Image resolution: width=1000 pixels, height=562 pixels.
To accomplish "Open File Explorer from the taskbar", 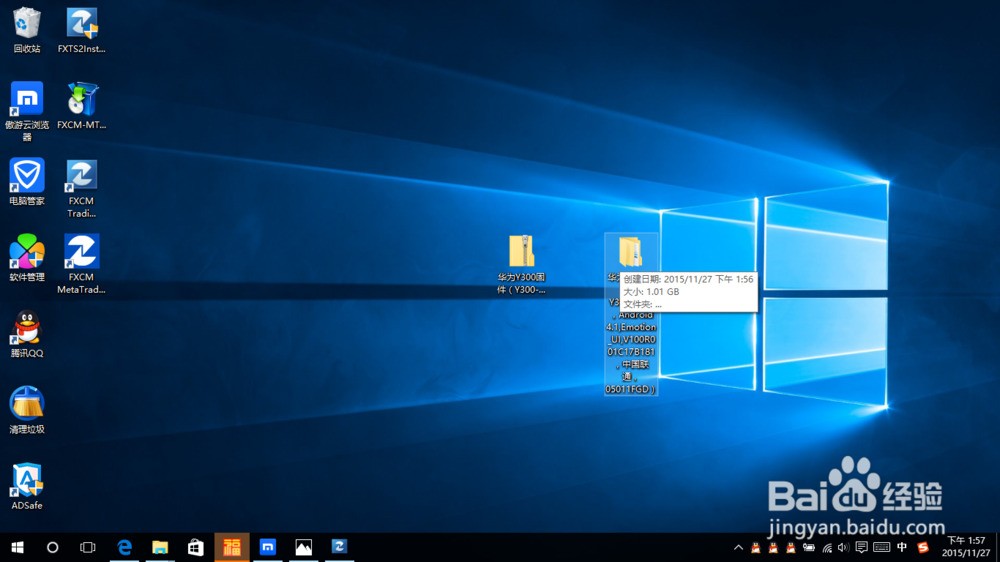I will 160,547.
